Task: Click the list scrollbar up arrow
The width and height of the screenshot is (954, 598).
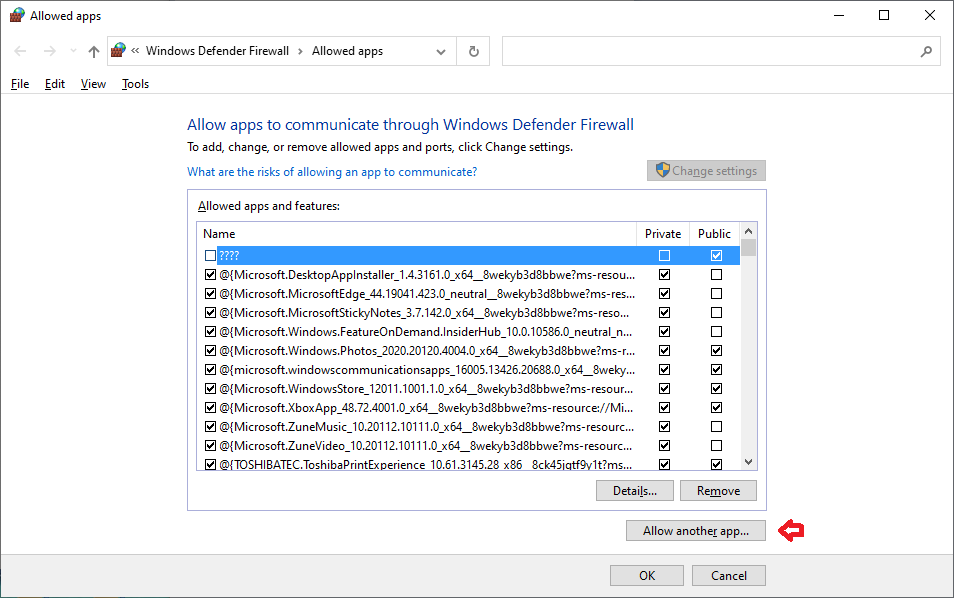Action: [748, 231]
